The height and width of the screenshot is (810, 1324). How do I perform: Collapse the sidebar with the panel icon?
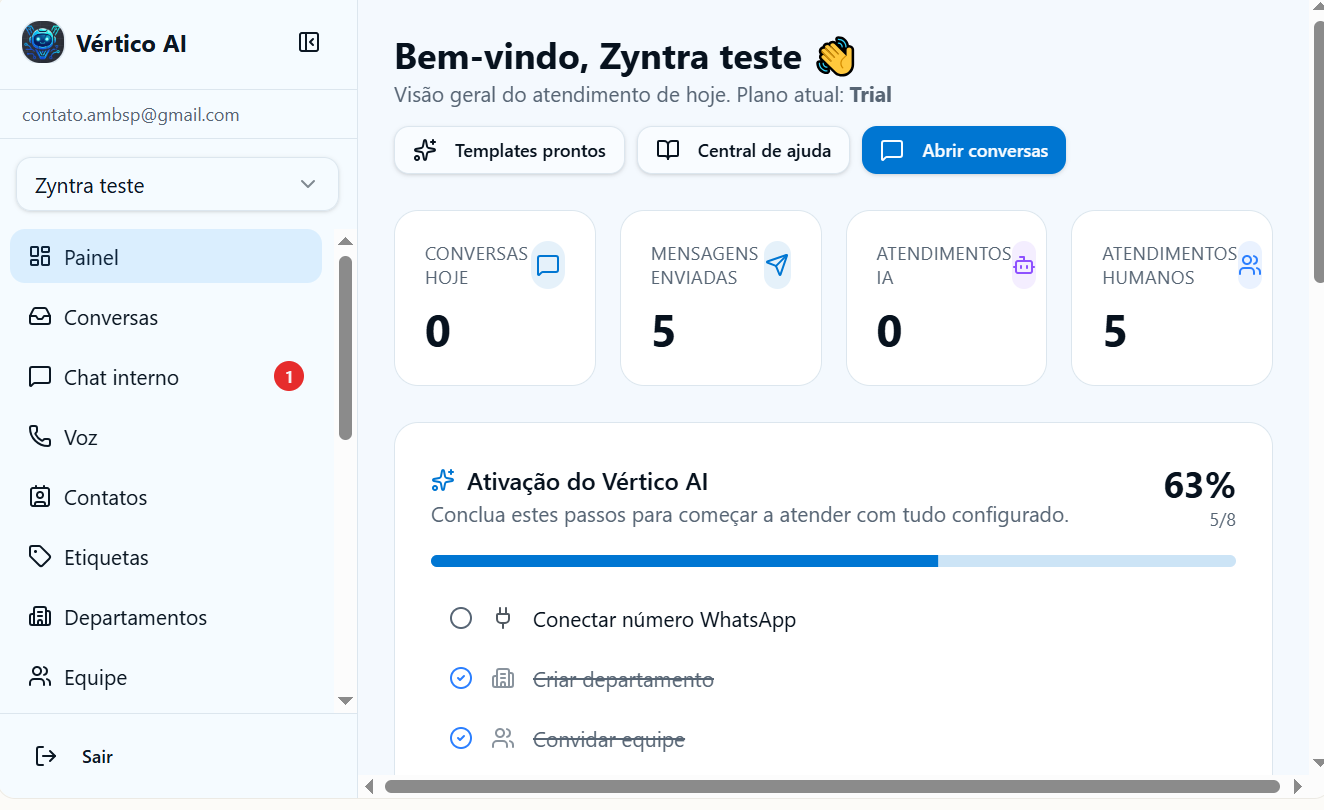(x=309, y=42)
